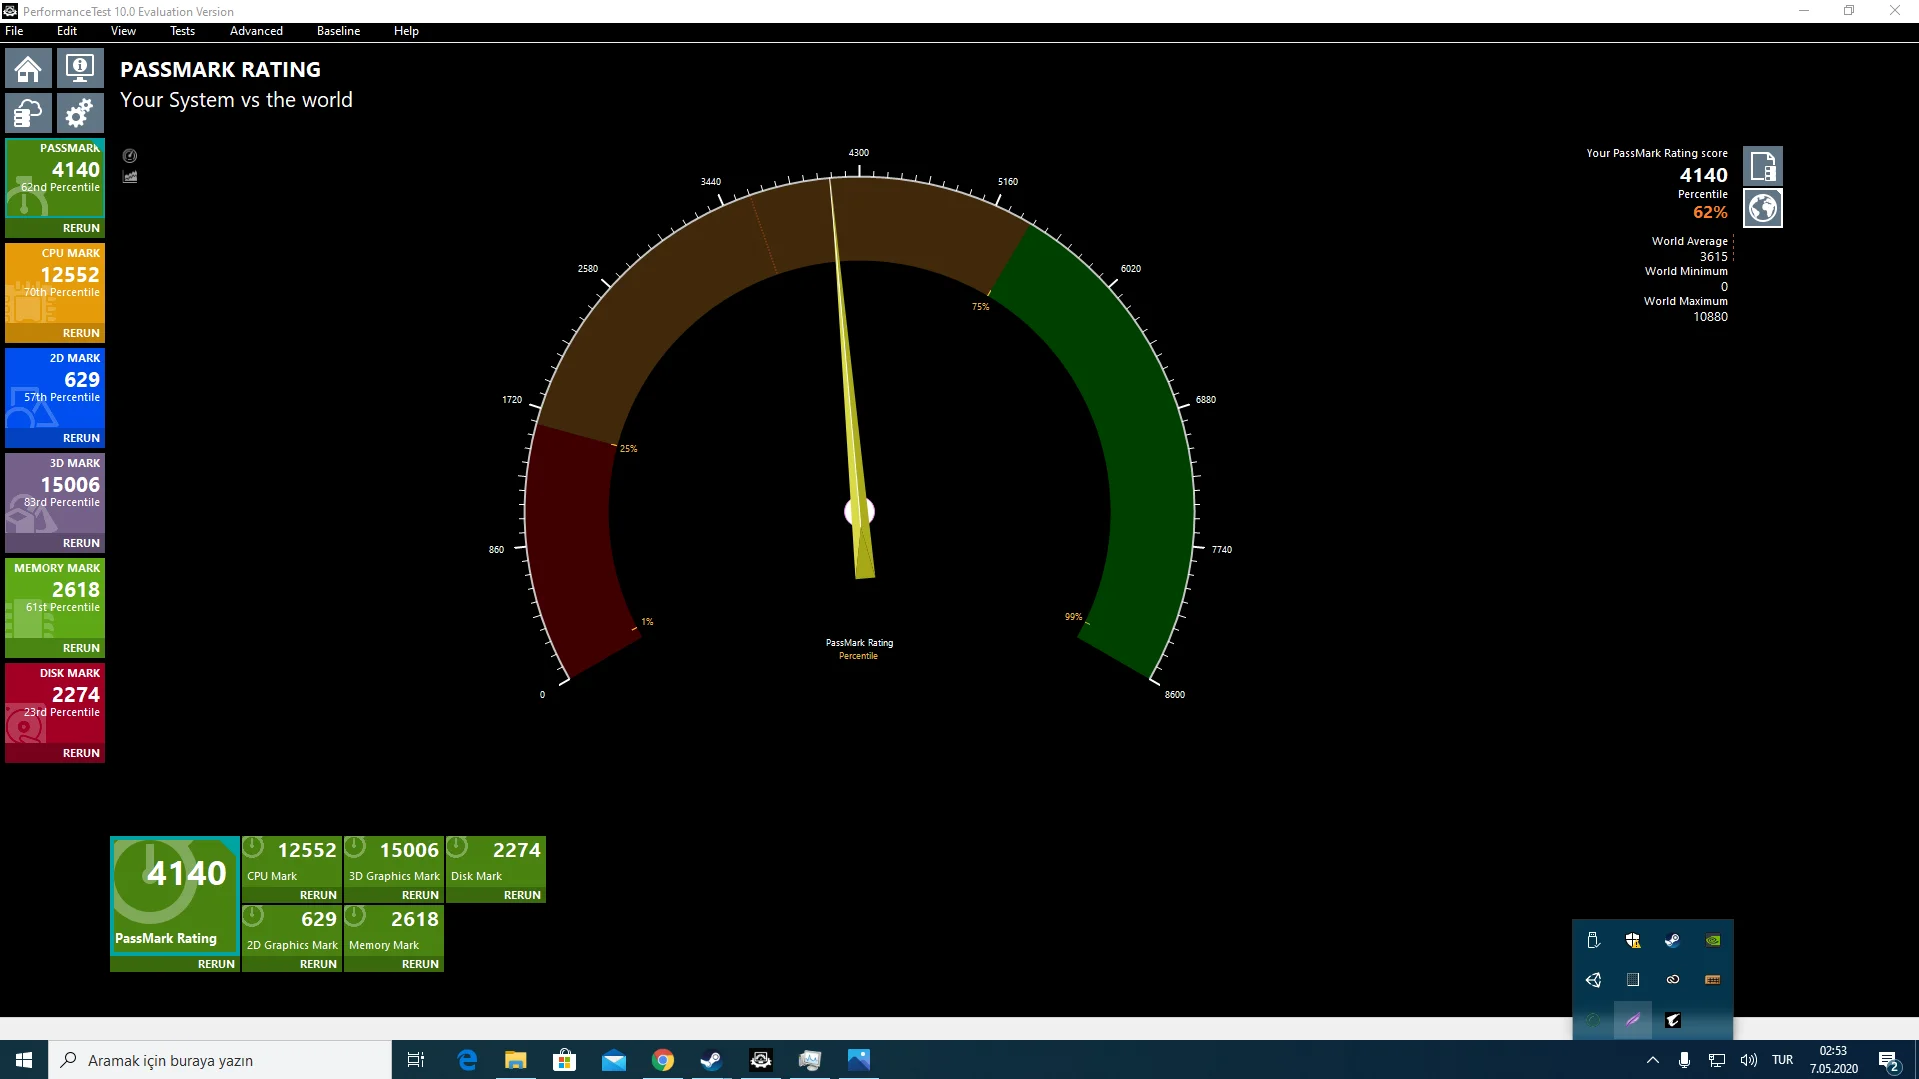Open the language selector showing TUR
Image resolution: width=1919 pixels, height=1079 pixels.
[x=1781, y=1060]
